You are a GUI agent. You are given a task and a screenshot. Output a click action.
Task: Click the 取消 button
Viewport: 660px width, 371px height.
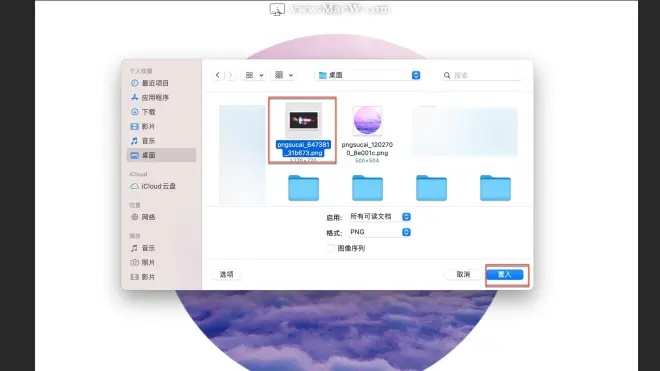[463, 274]
